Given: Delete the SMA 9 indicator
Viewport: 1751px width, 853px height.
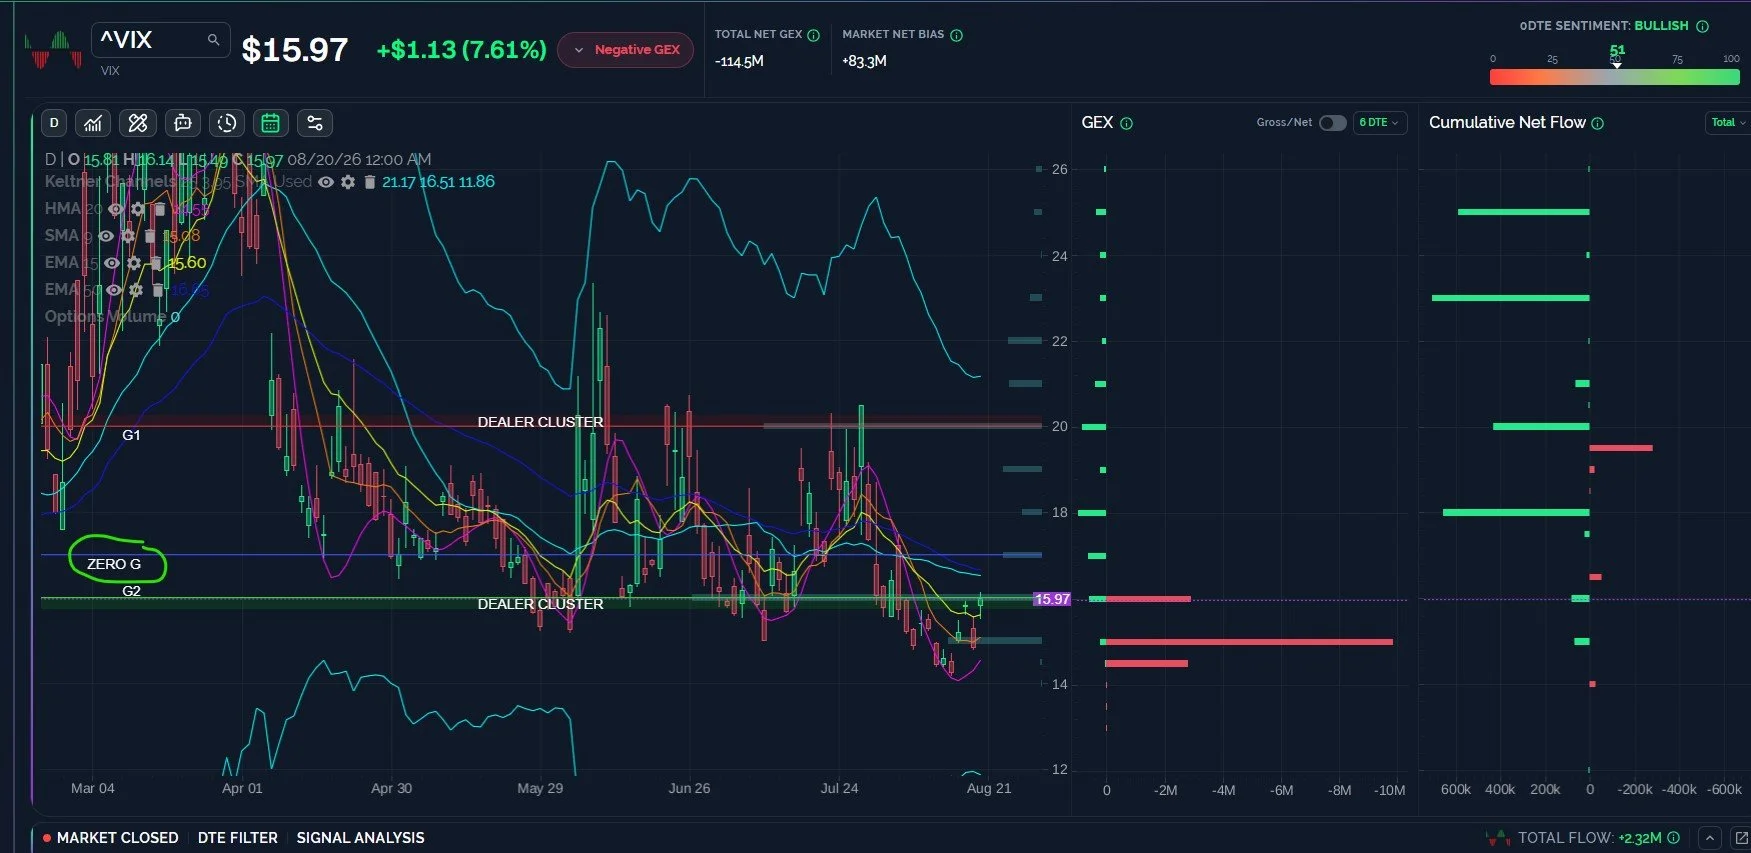Looking at the screenshot, I should (150, 236).
